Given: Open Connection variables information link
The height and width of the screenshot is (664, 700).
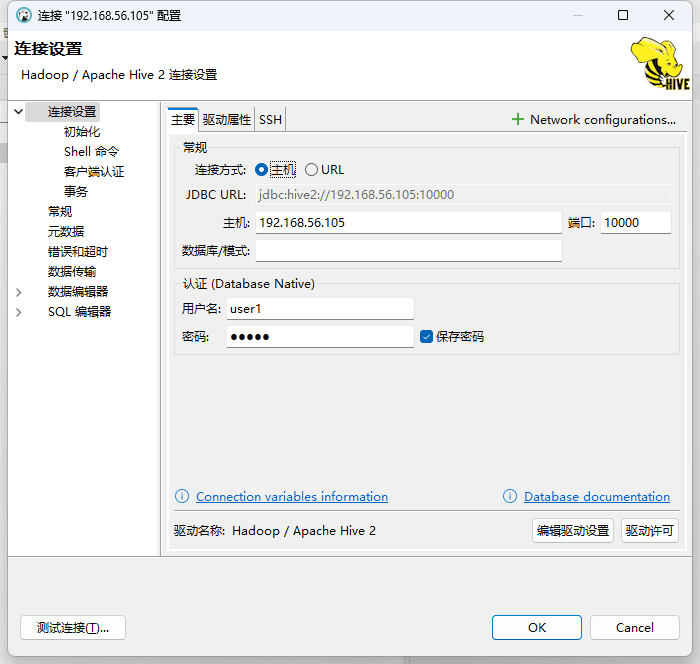Looking at the screenshot, I should click(x=292, y=497).
